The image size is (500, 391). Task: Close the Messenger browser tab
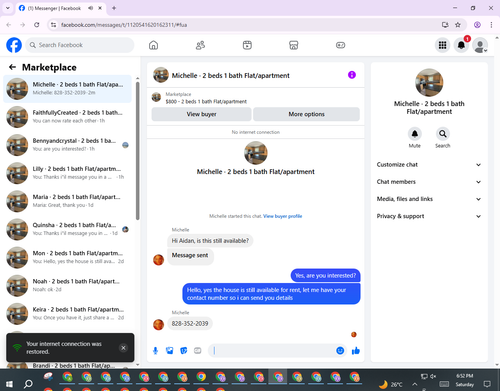coord(100,8)
